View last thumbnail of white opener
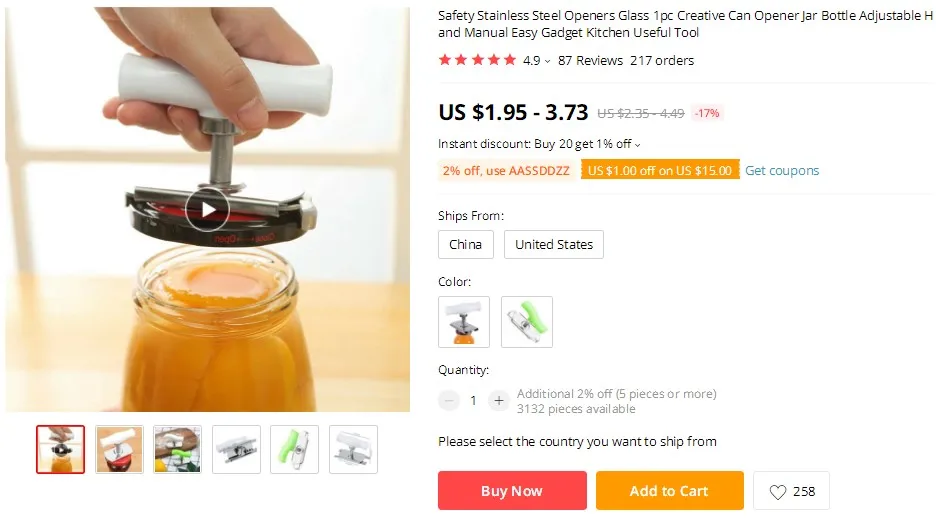936x522 pixels. coord(353,449)
